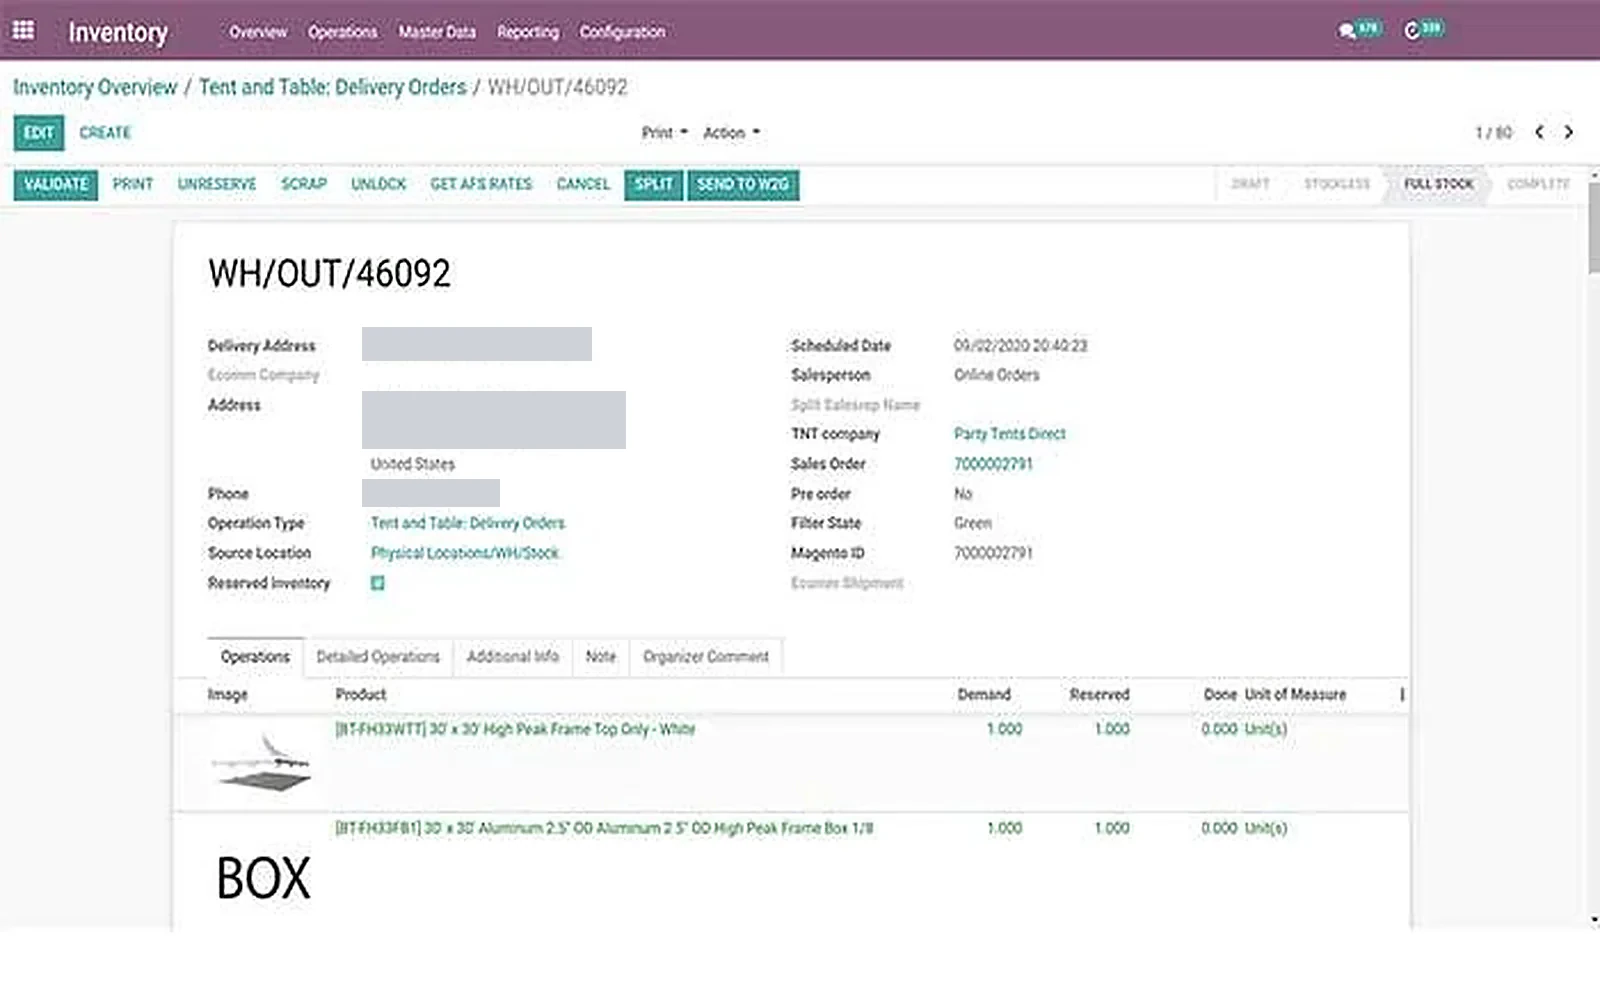Click the Scrap button
The width and height of the screenshot is (1600, 994).
pyautogui.click(x=304, y=184)
